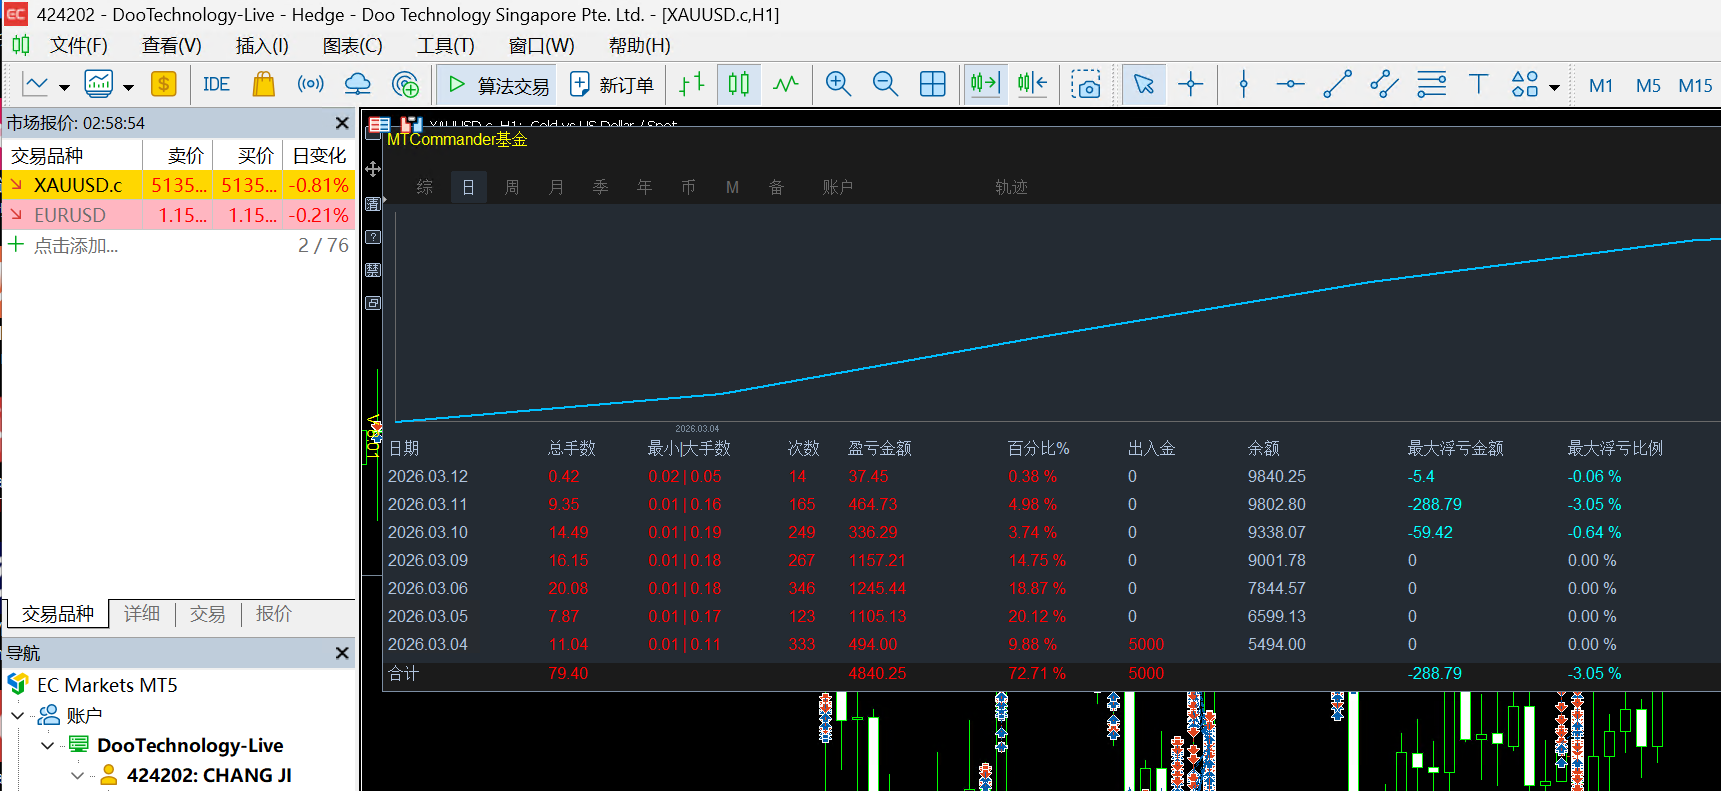Select the 周 weekly stats tab
Screen dimensions: 1721x791
(x=512, y=187)
